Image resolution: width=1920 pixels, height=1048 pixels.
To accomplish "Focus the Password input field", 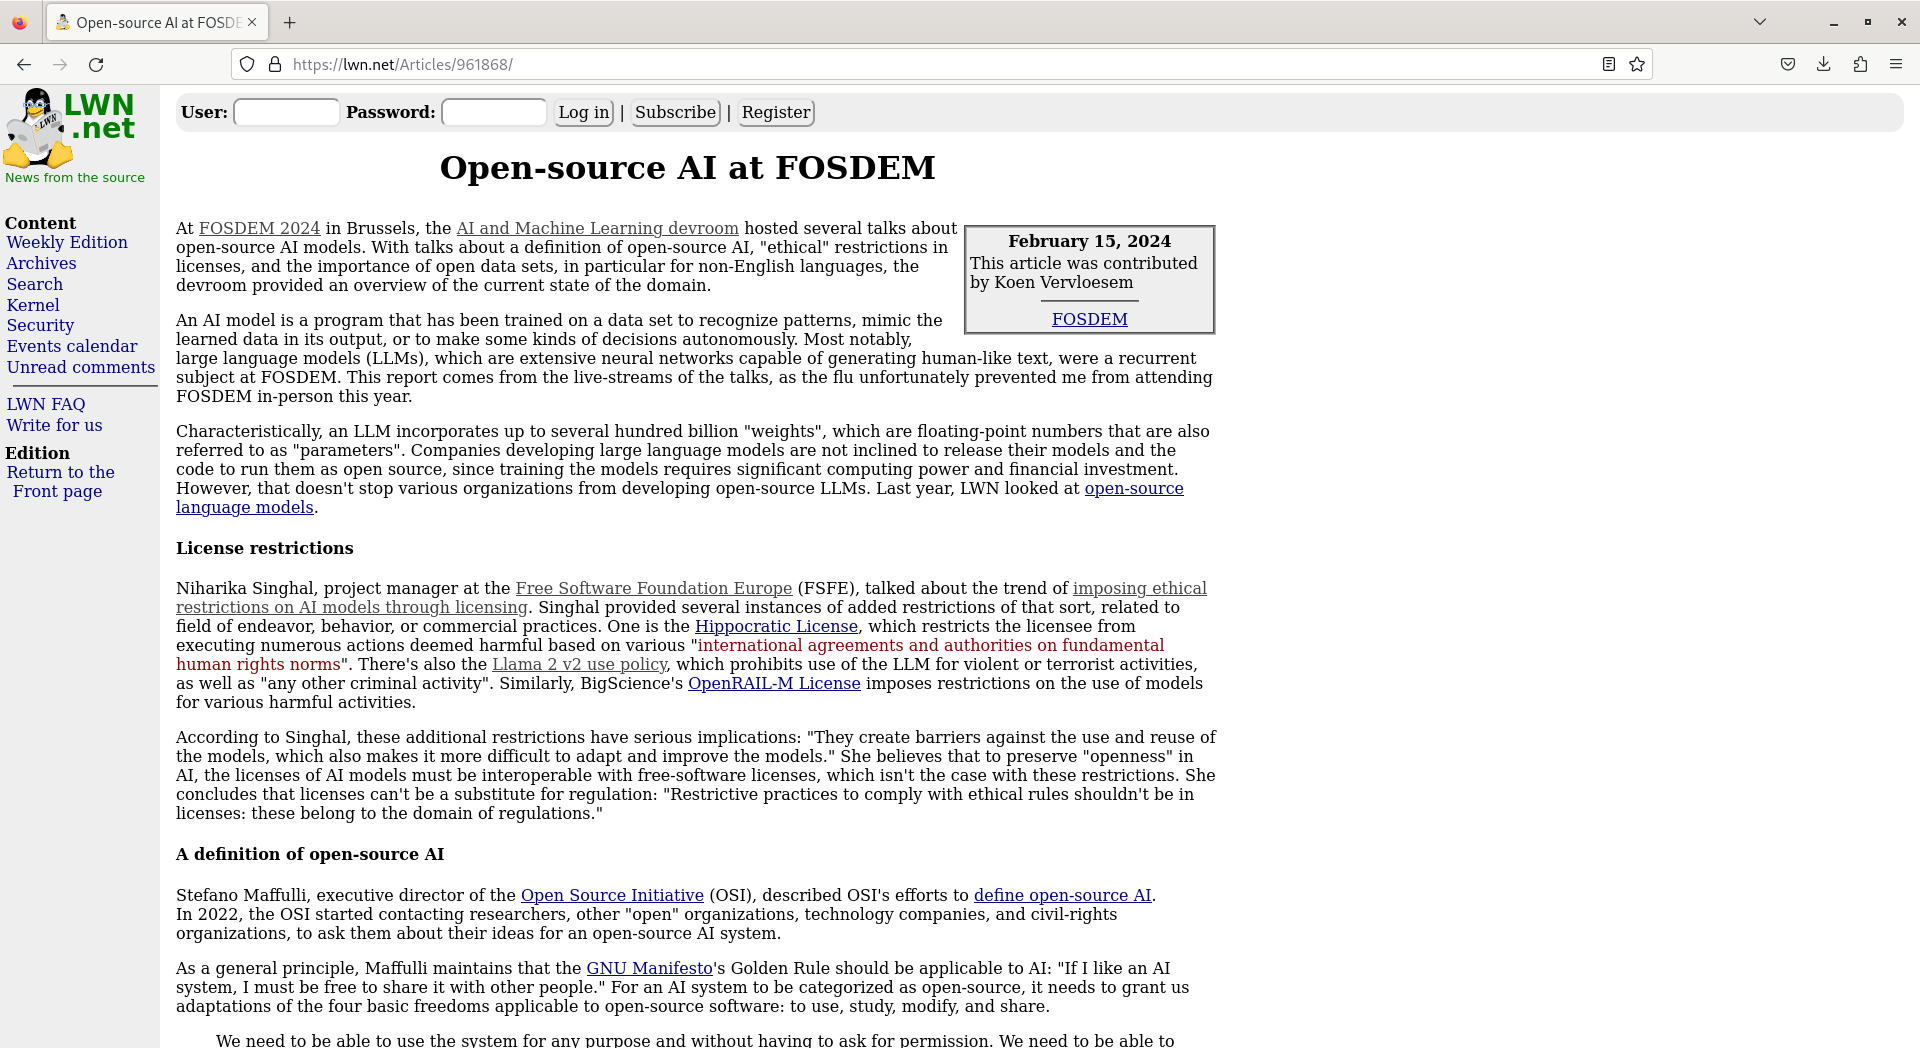I will point(494,112).
